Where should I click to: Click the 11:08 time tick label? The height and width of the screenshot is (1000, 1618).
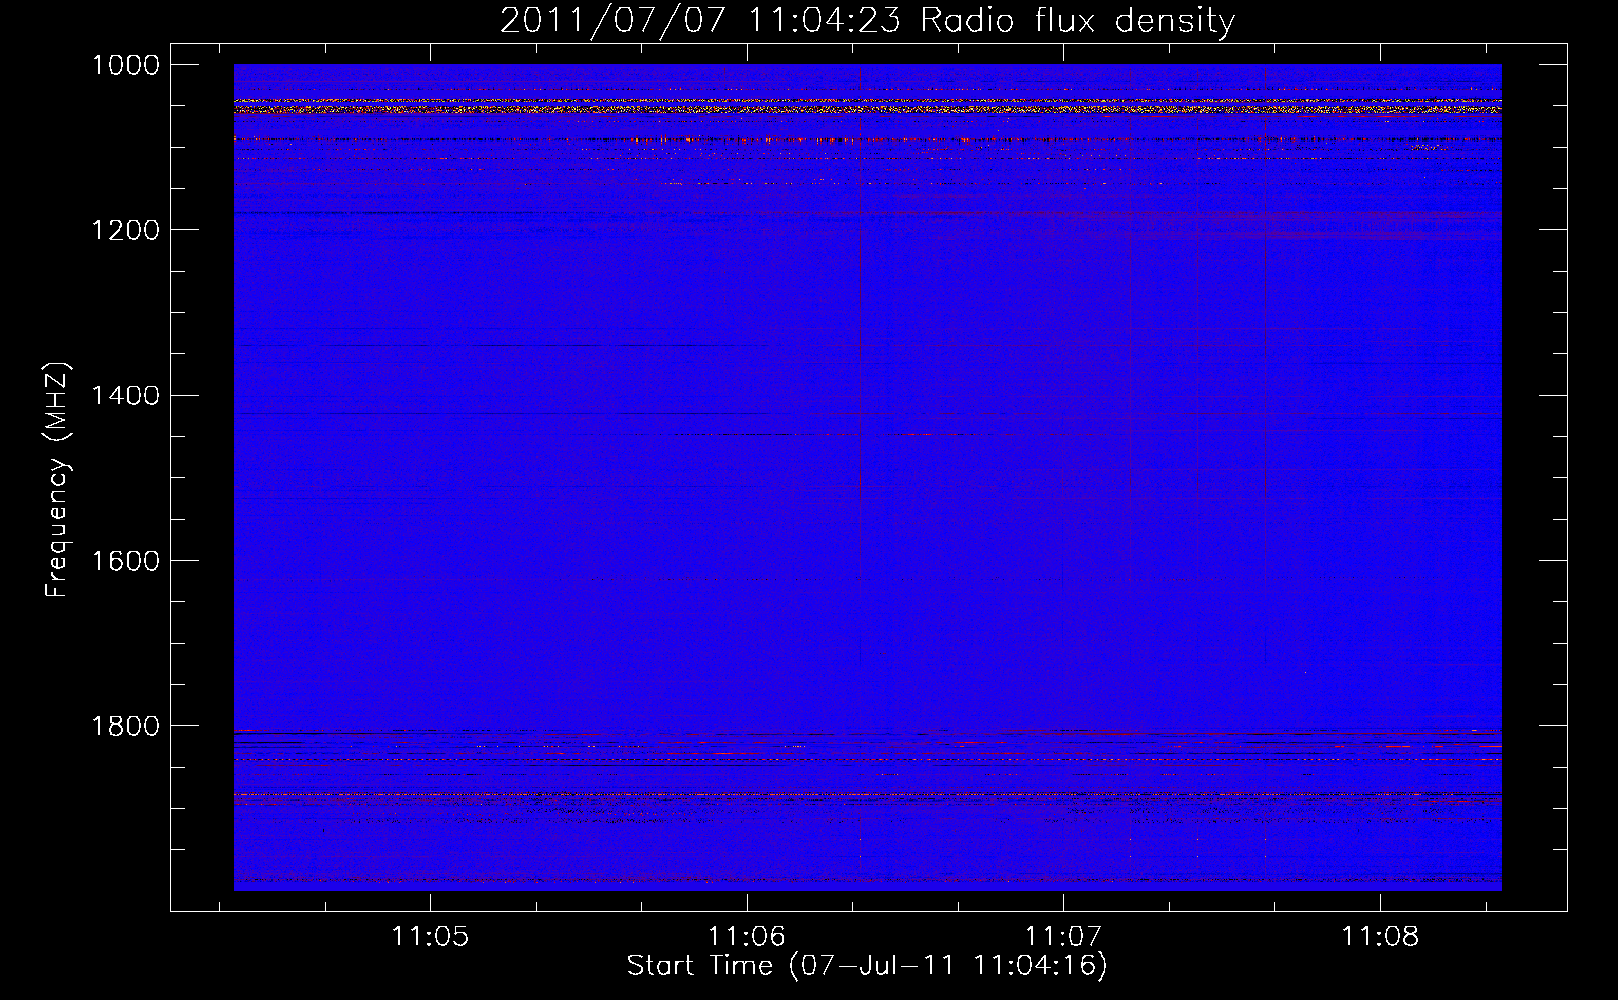pyautogui.click(x=1380, y=937)
